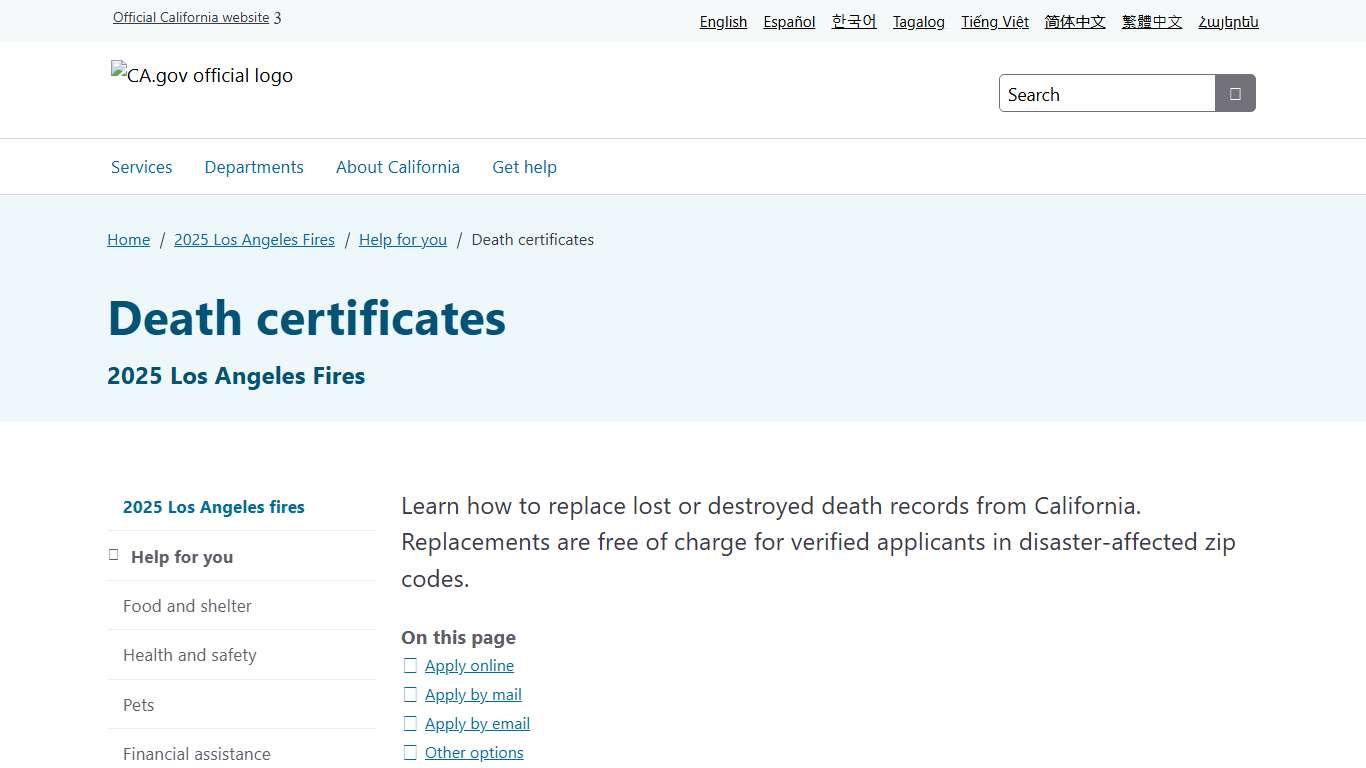The height and width of the screenshot is (768, 1366).
Task: Switch language to 한국어
Action: click(x=853, y=21)
